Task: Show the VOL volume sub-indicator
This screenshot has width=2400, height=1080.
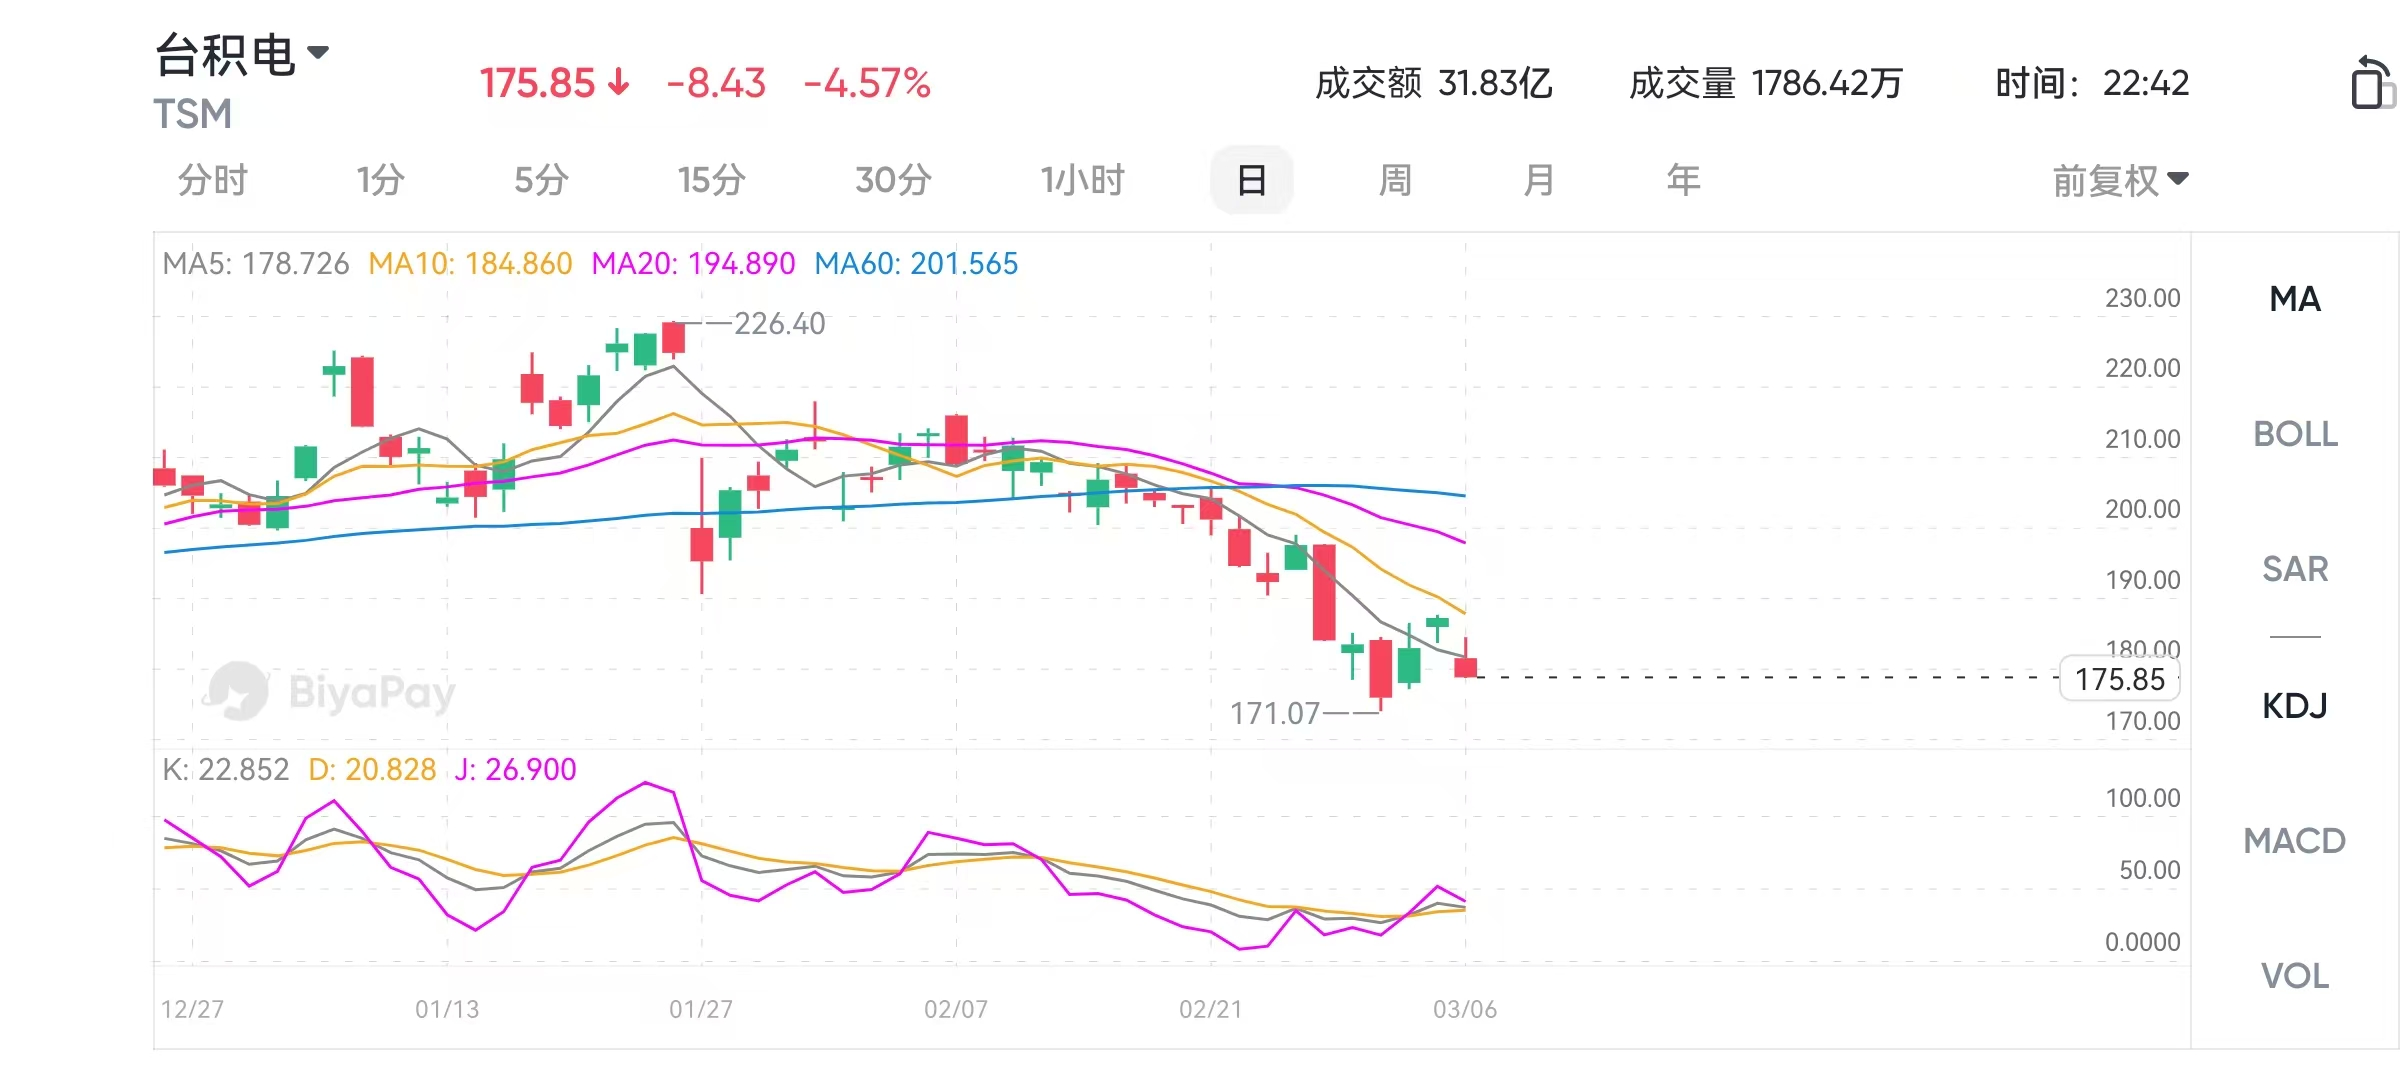Action: point(2295,976)
